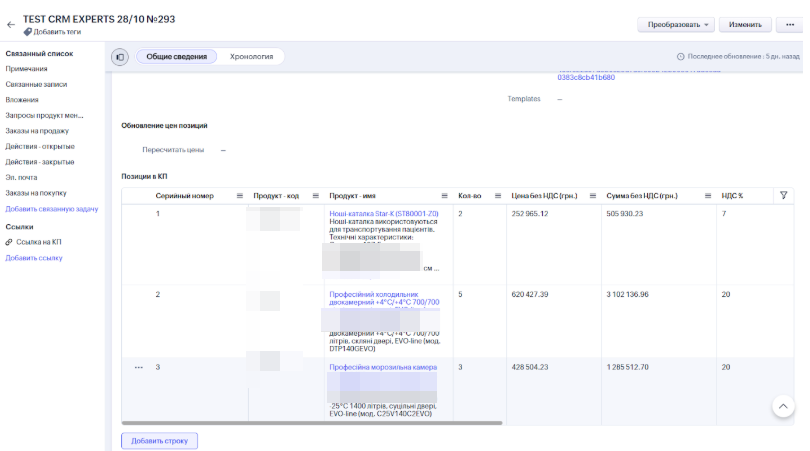Click the НДС value 7 in row 1
Screen dimensions: 810x451
[724, 213]
